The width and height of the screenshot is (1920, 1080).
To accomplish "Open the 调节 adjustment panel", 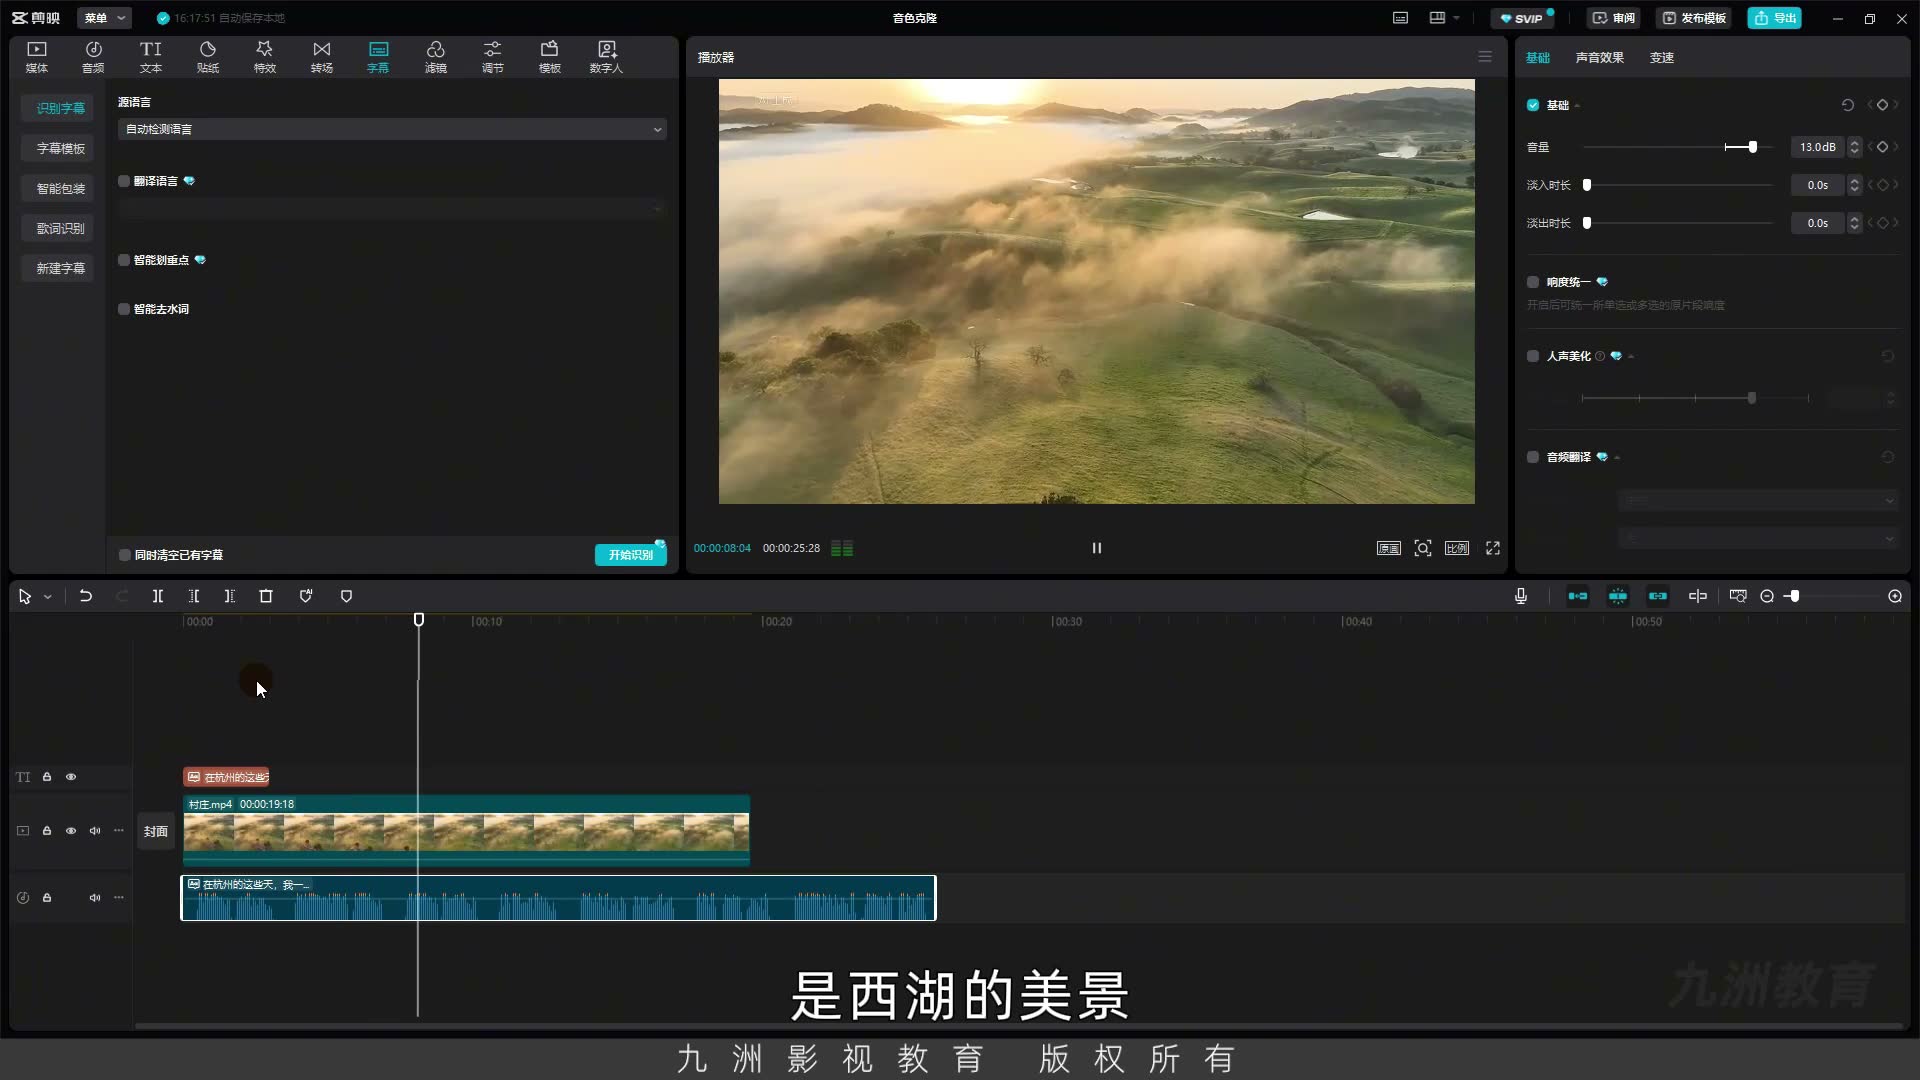I will click(493, 57).
